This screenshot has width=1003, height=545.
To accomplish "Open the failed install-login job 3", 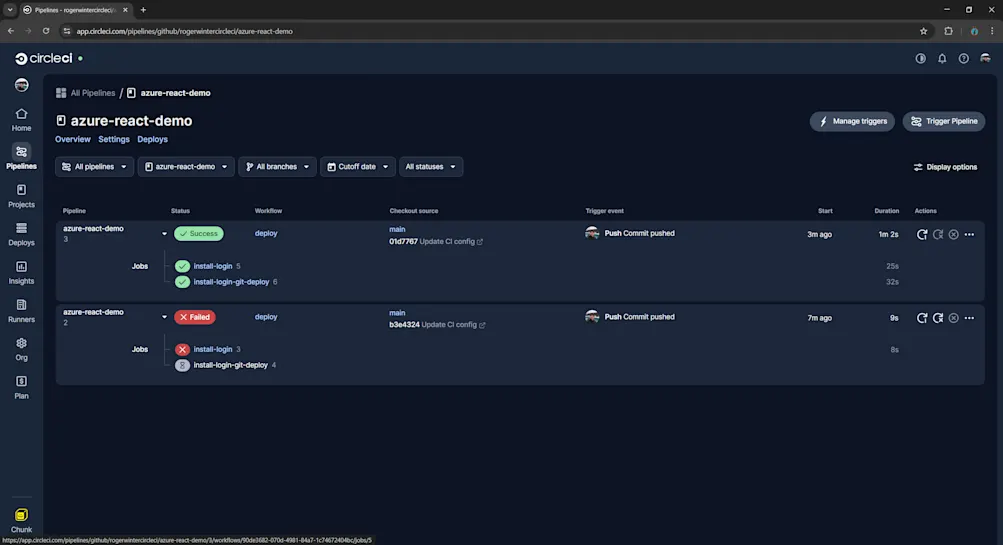I will (213, 349).
